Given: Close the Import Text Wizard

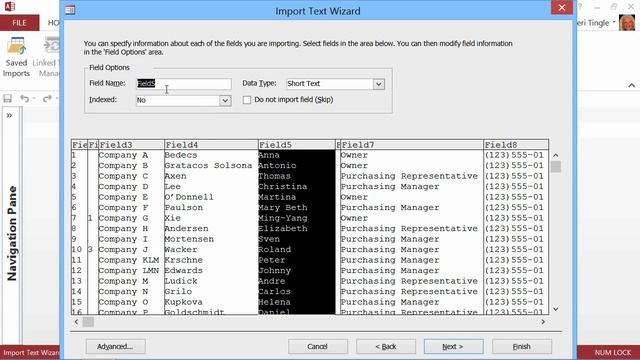Looking at the screenshot, I should pos(562,8).
